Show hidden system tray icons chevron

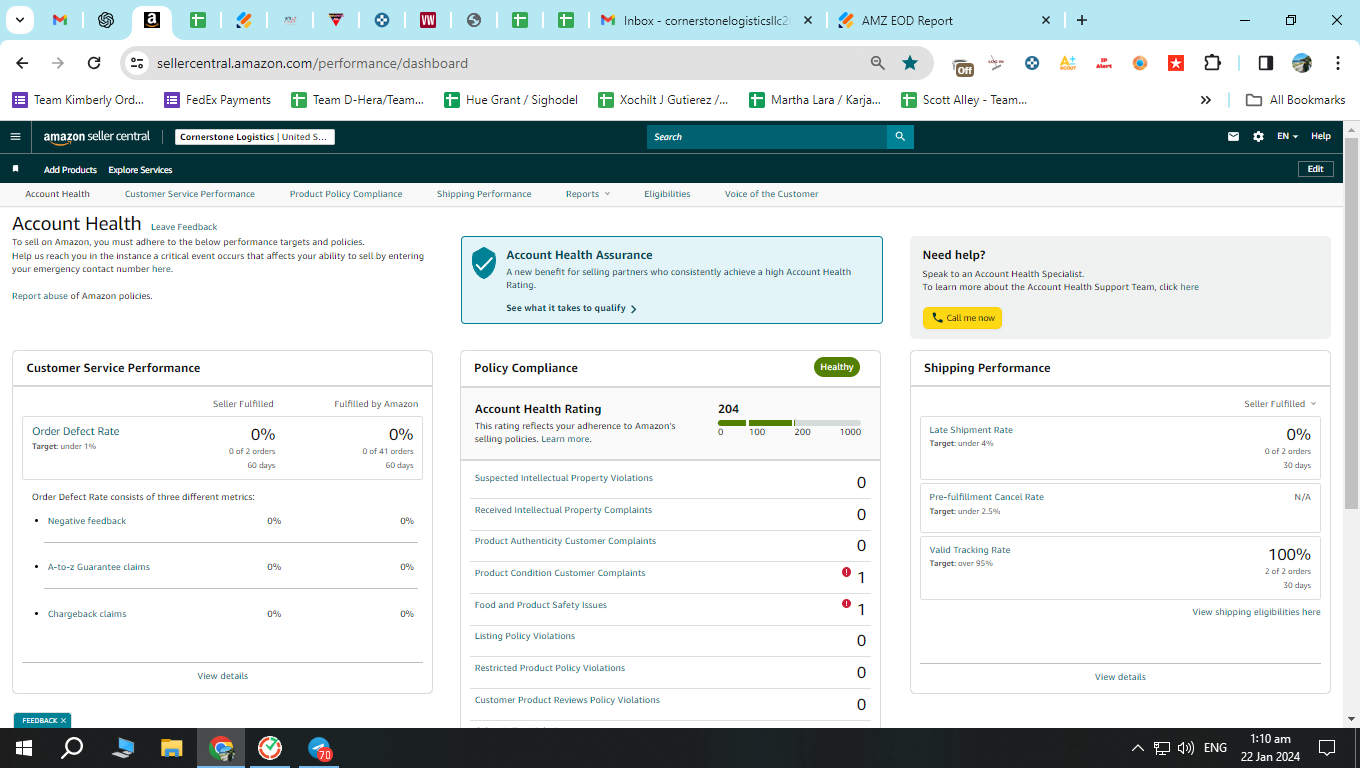click(1138, 748)
